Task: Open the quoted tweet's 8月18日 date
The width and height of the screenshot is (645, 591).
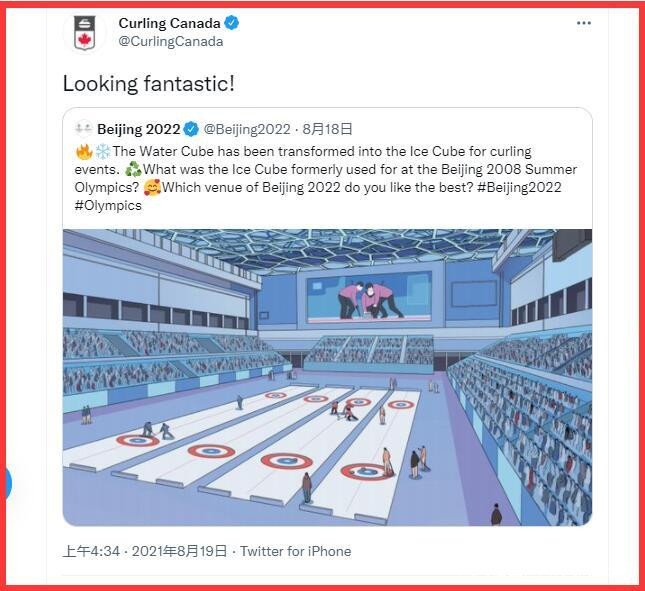Action: 327,129
